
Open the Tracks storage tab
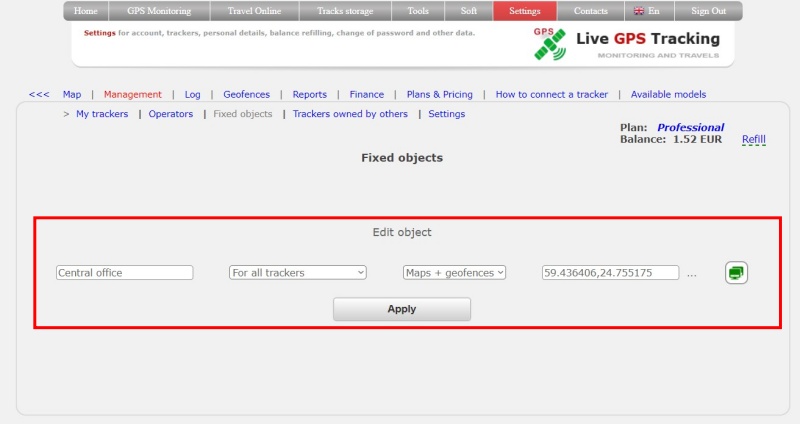(x=345, y=11)
